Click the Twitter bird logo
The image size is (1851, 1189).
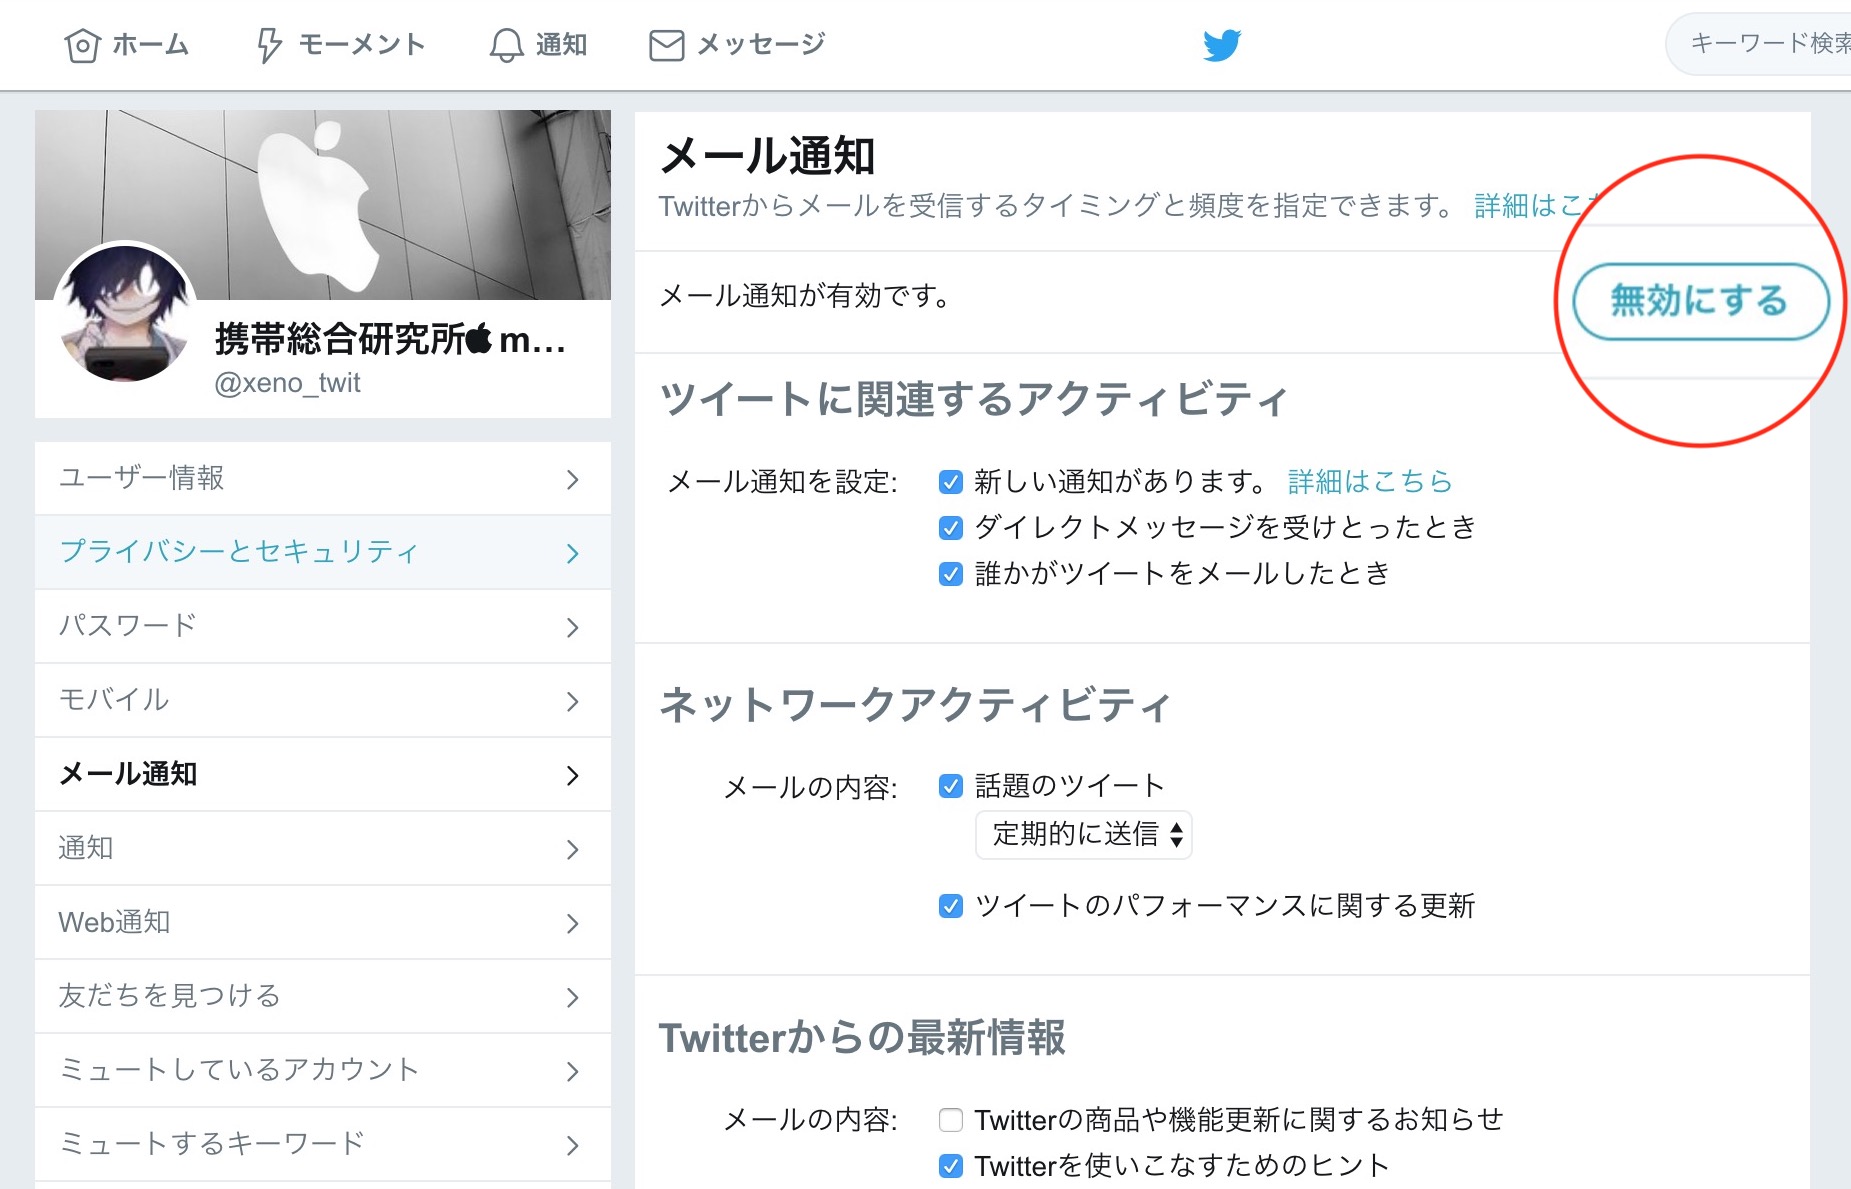click(1221, 45)
